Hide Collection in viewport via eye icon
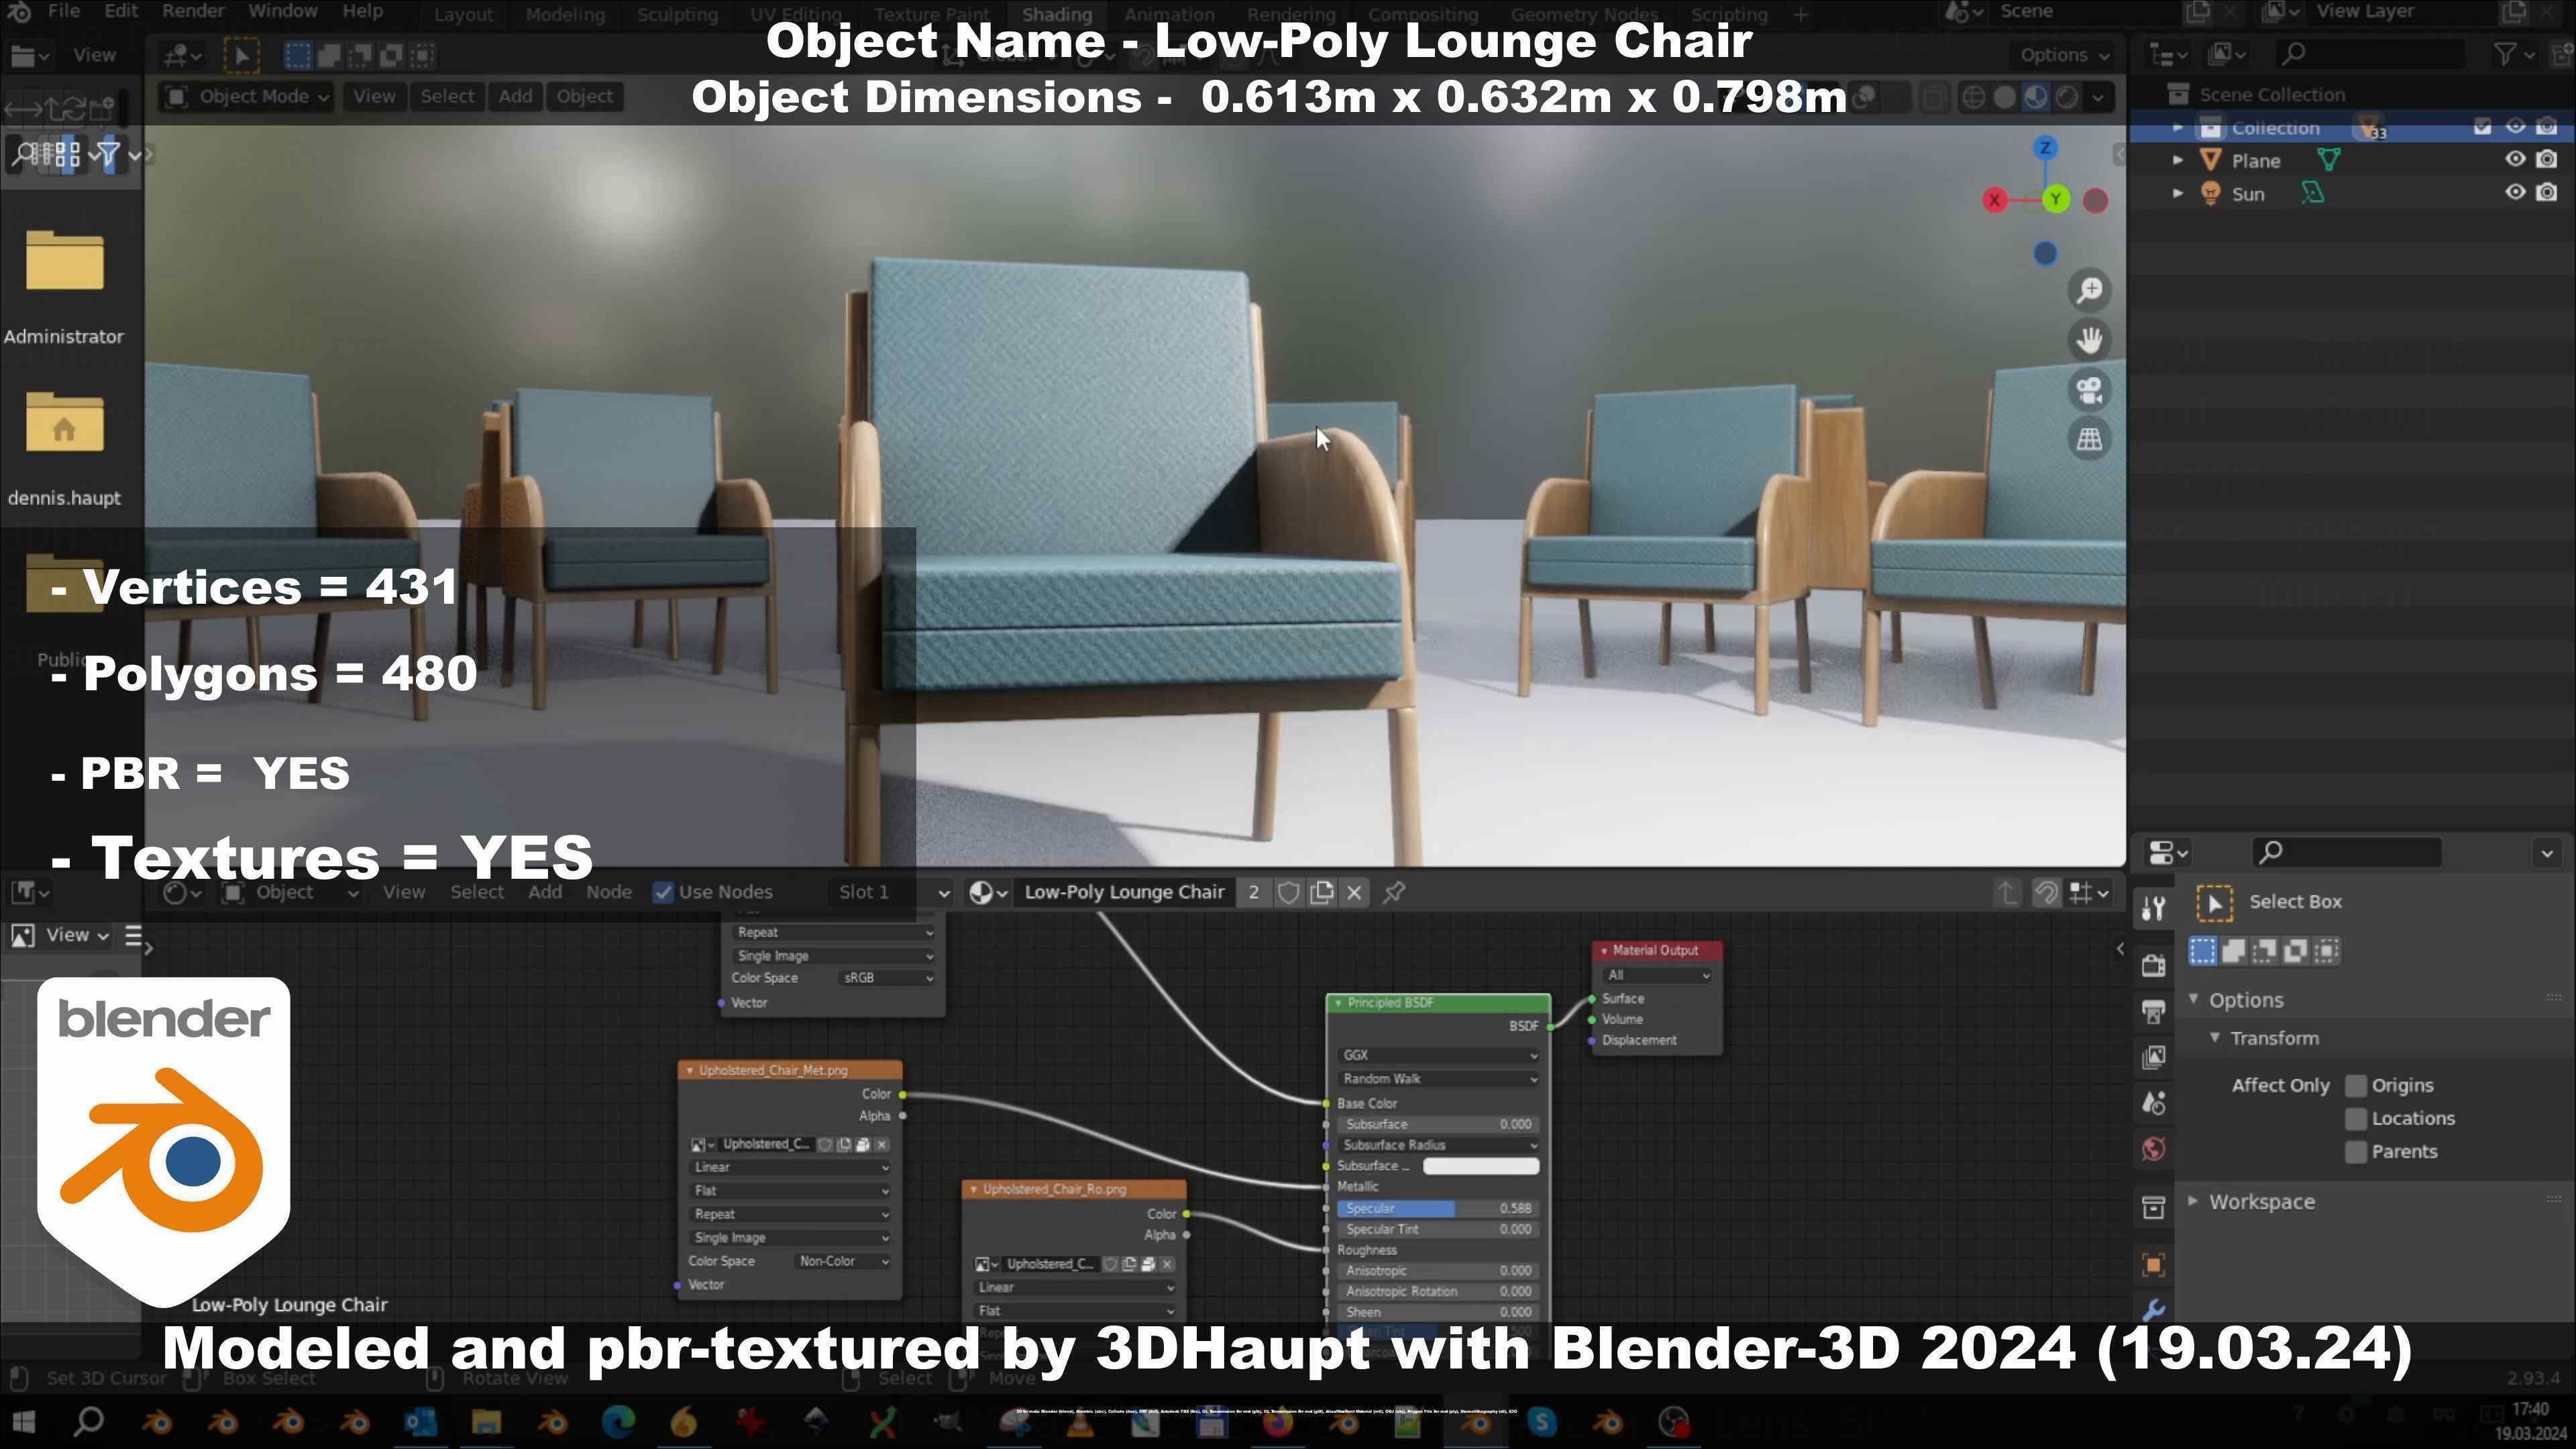Viewport: 2576px width, 1449px height. [x=2515, y=126]
